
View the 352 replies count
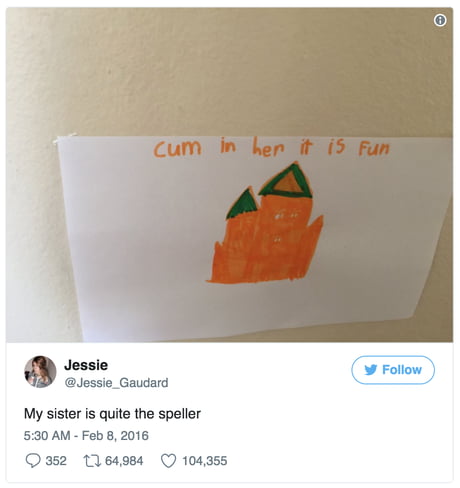coord(56,461)
